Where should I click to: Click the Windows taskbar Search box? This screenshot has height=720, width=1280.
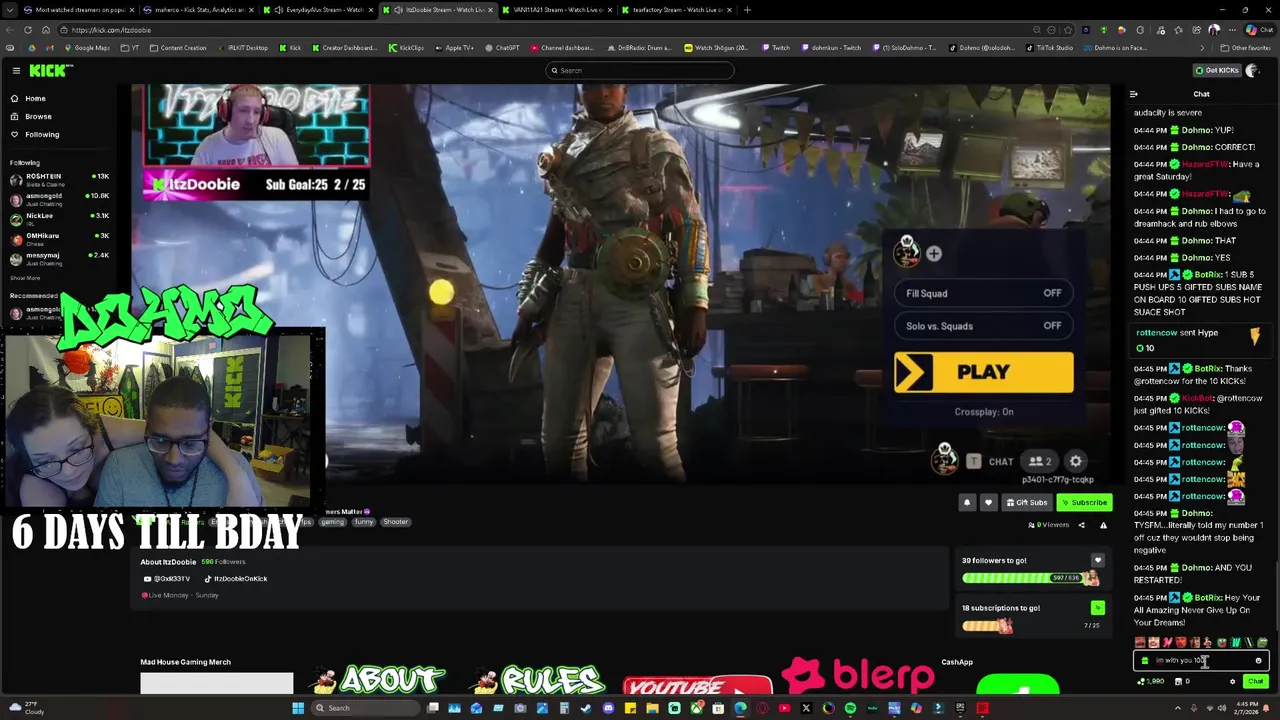click(x=365, y=708)
